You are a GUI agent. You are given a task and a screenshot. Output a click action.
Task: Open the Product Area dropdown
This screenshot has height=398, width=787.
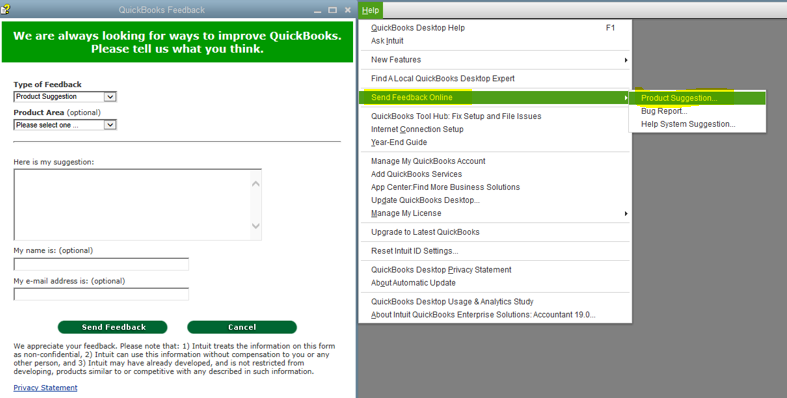65,125
